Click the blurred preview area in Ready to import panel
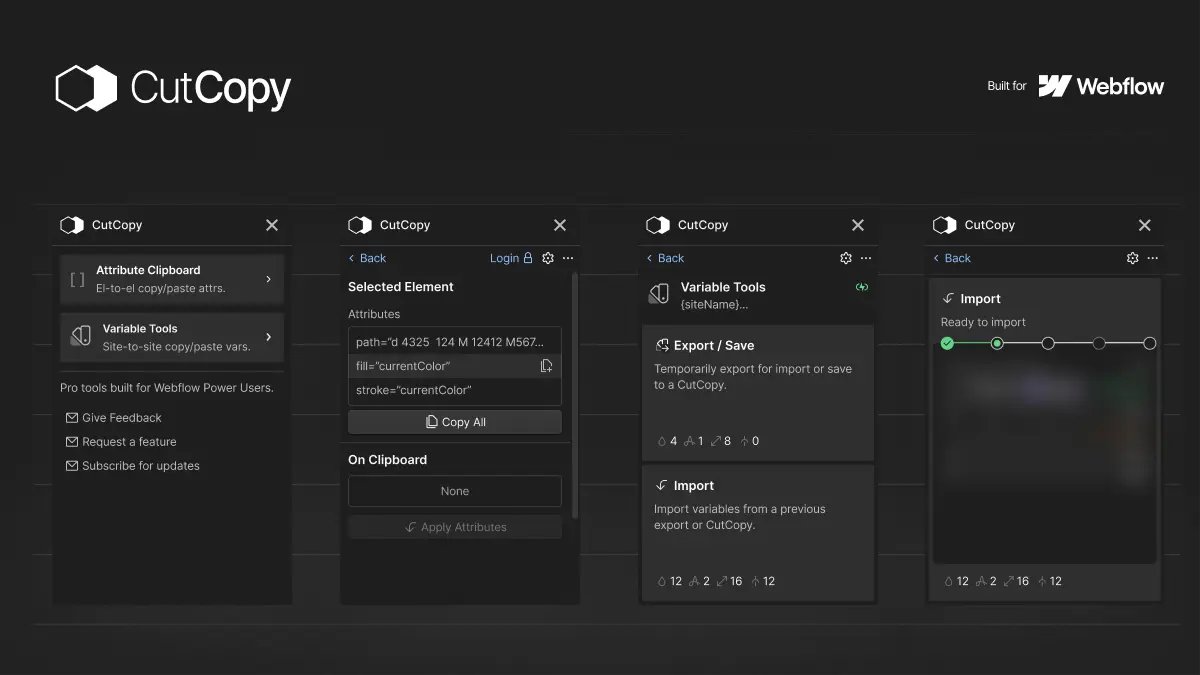Viewport: 1200px width, 675px height. [1045, 455]
